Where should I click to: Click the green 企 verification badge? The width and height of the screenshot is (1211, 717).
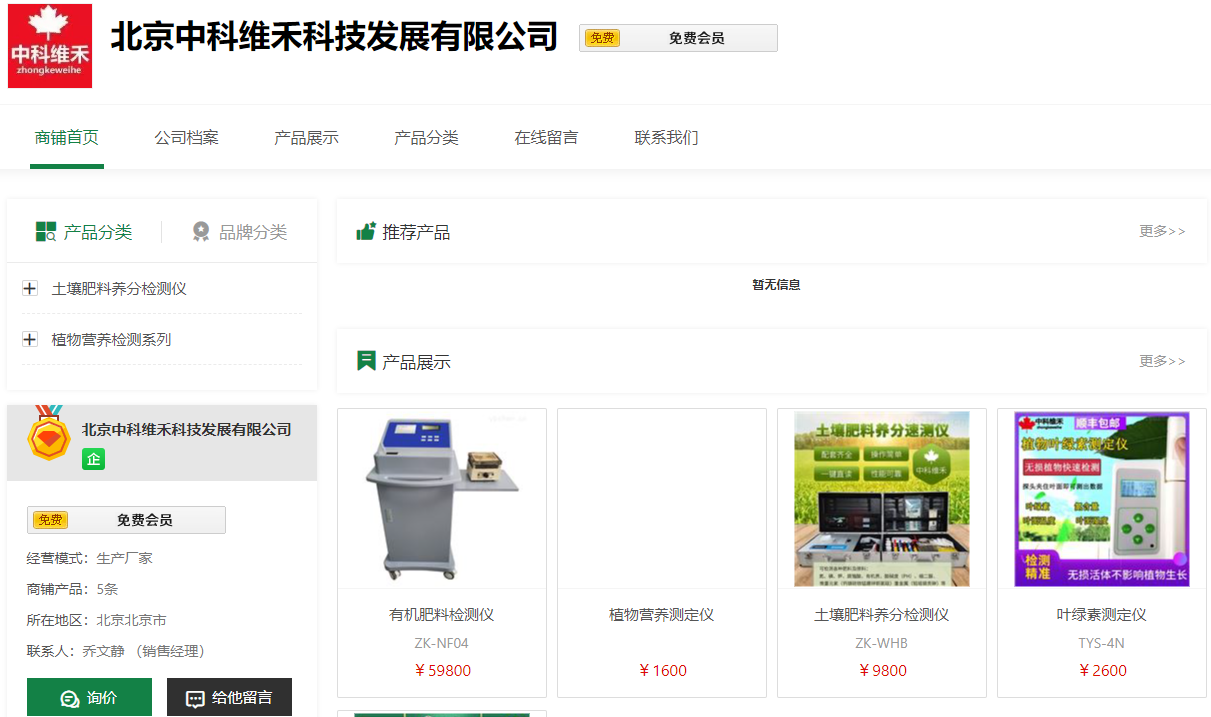click(93, 459)
